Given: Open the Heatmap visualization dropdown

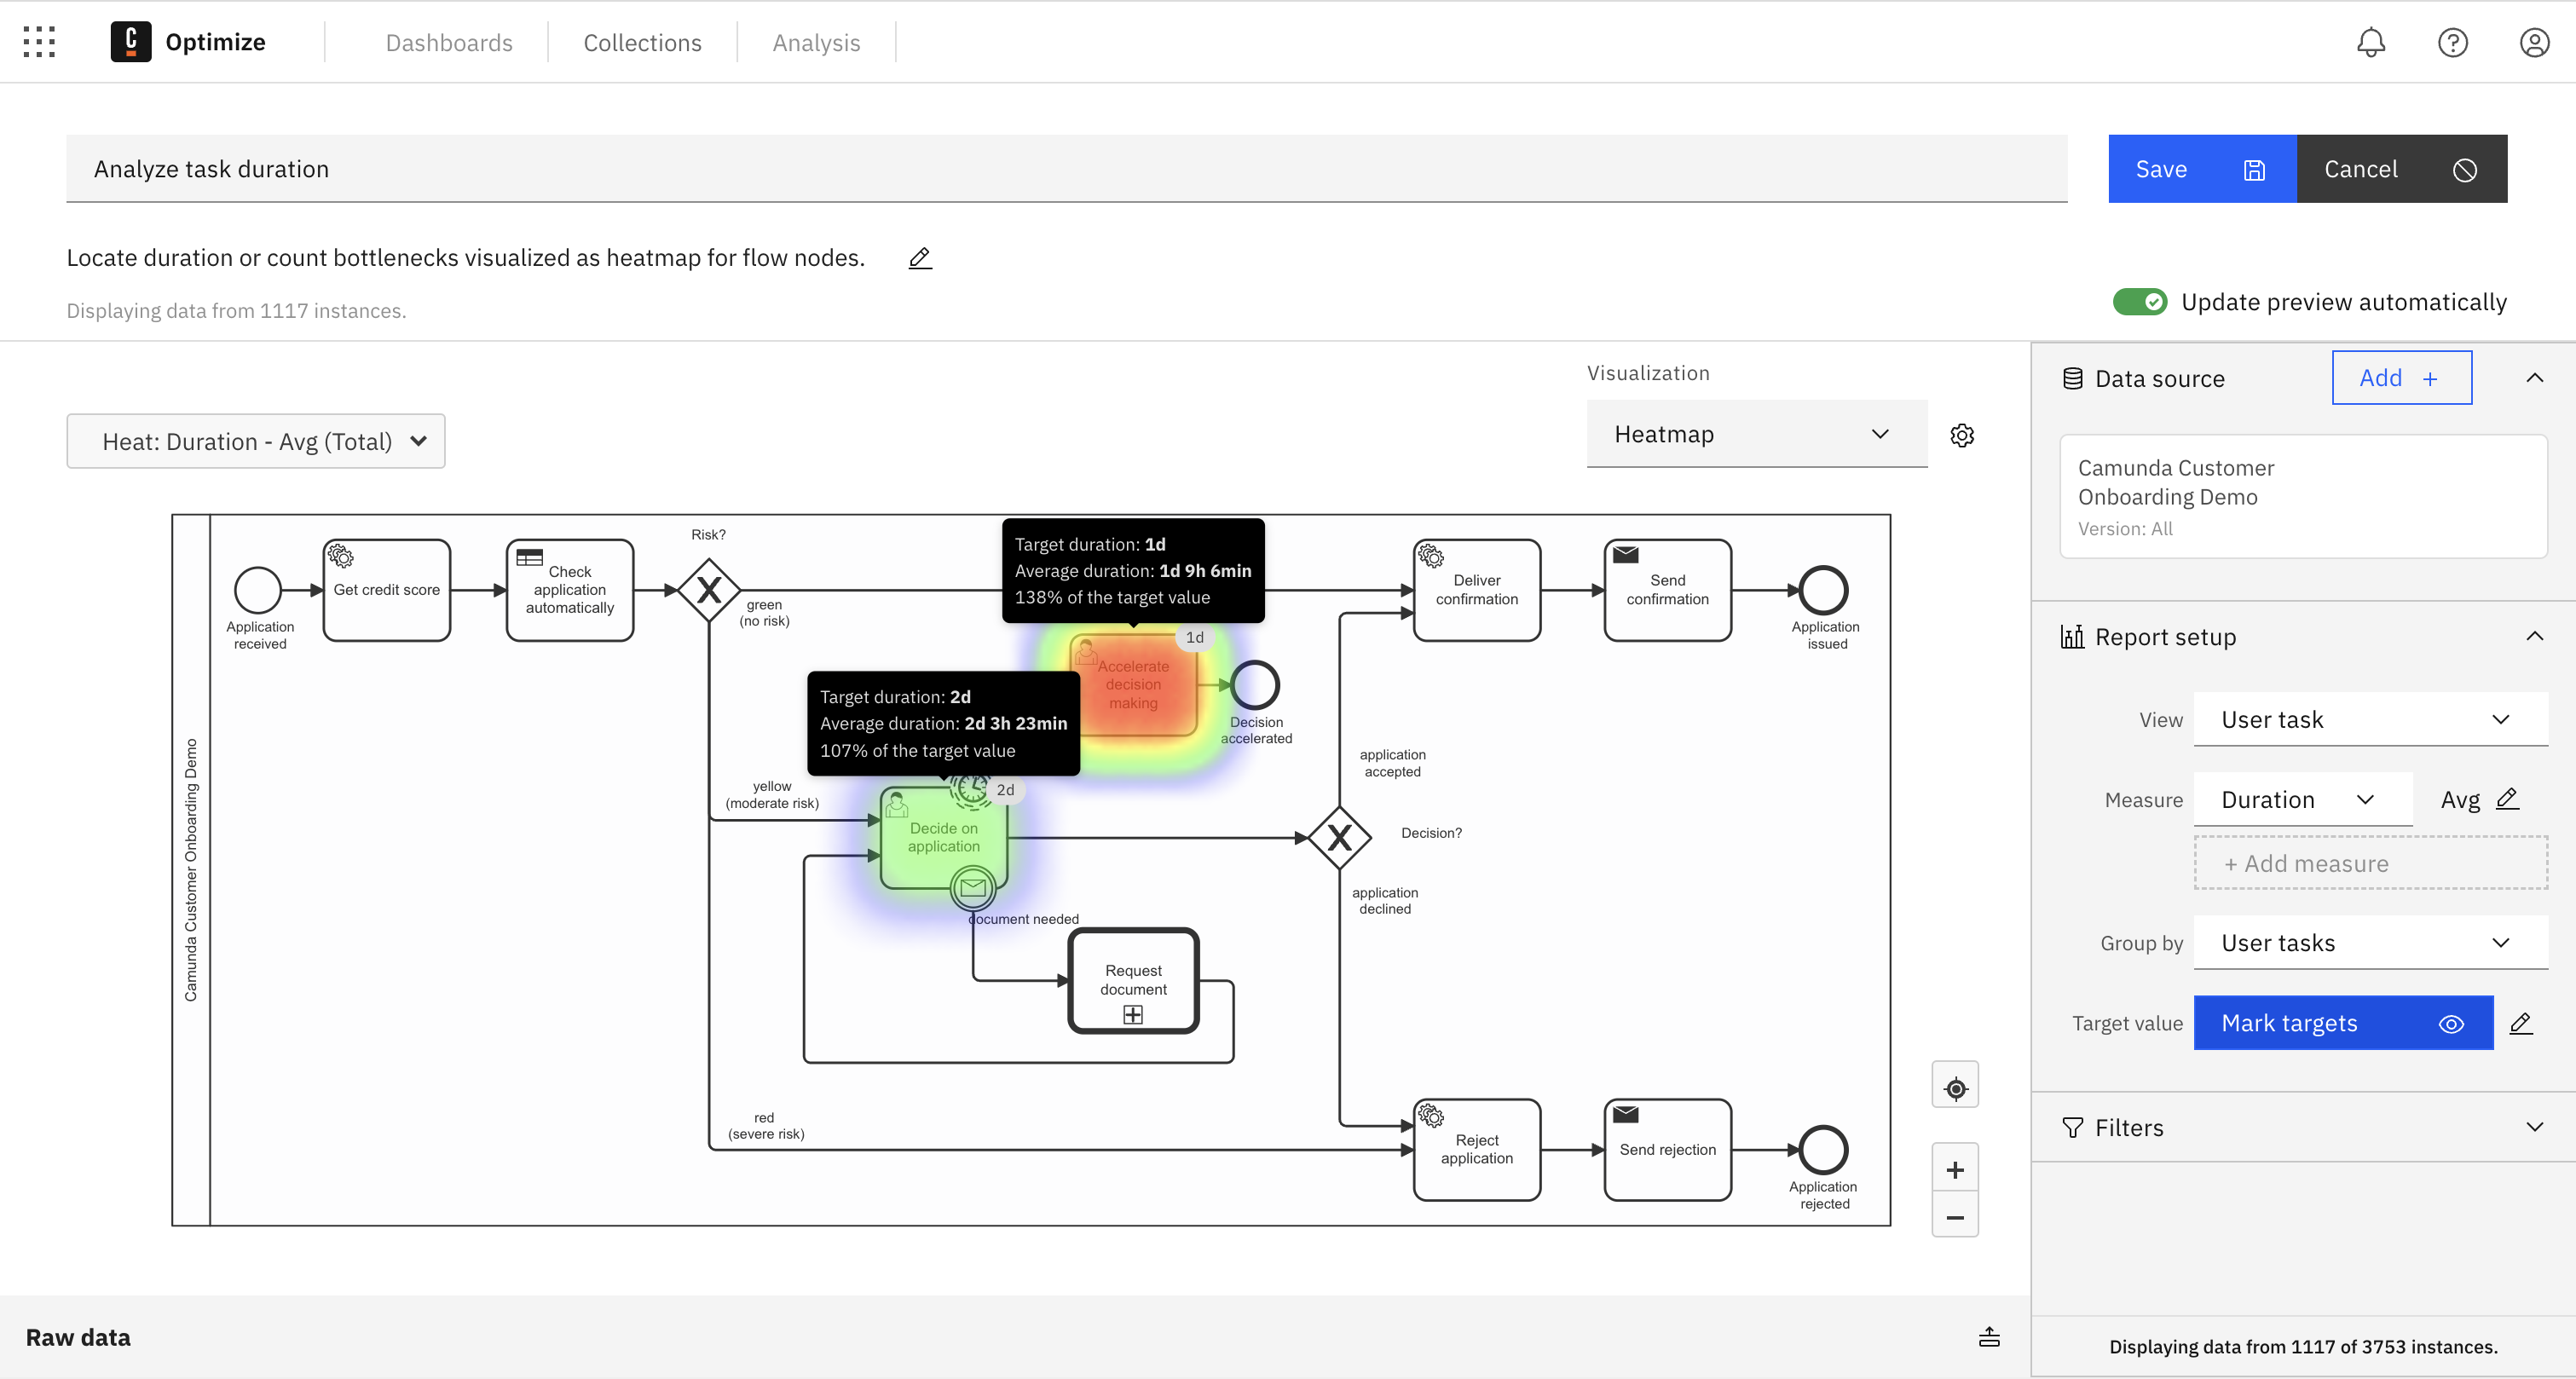Looking at the screenshot, I should click(1757, 434).
